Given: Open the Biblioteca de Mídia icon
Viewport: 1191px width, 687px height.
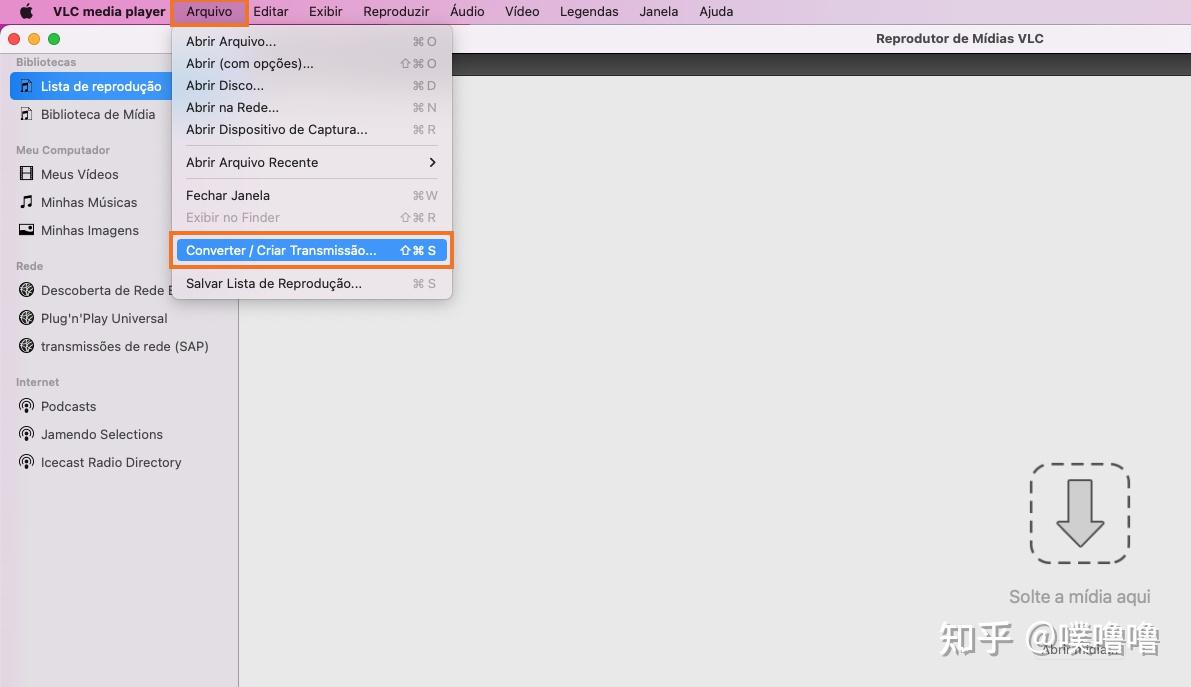Looking at the screenshot, I should tap(26, 114).
